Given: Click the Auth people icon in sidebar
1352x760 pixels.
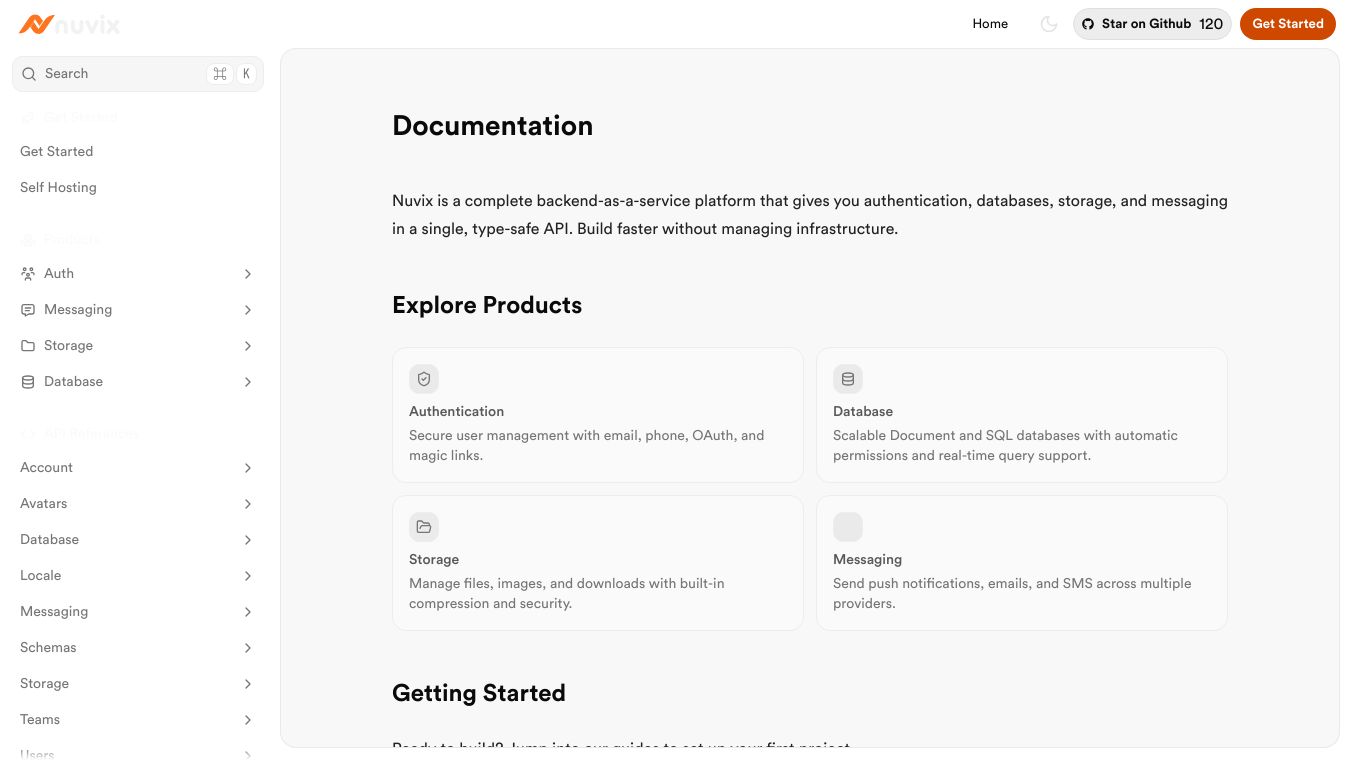Looking at the screenshot, I should click(x=28, y=273).
